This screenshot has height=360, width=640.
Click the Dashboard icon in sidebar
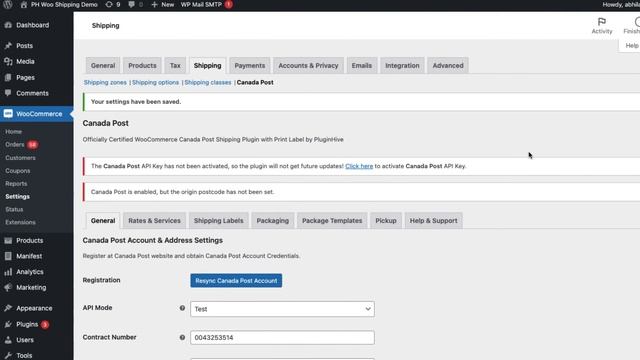pos(8,25)
